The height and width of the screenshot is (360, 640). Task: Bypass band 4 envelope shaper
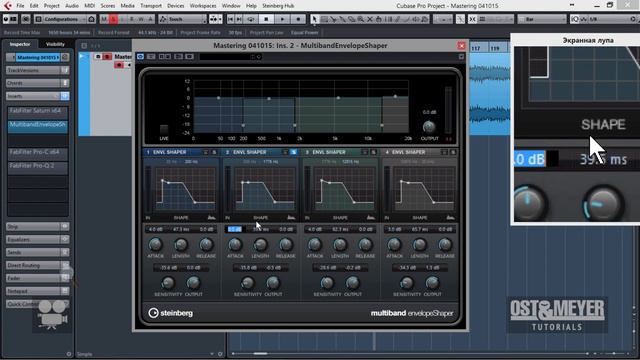point(444,152)
